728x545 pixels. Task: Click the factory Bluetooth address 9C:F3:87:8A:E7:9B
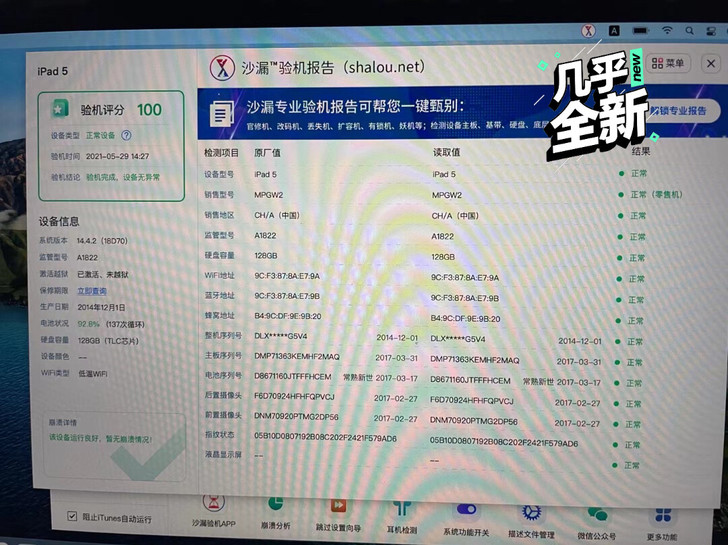point(287,296)
